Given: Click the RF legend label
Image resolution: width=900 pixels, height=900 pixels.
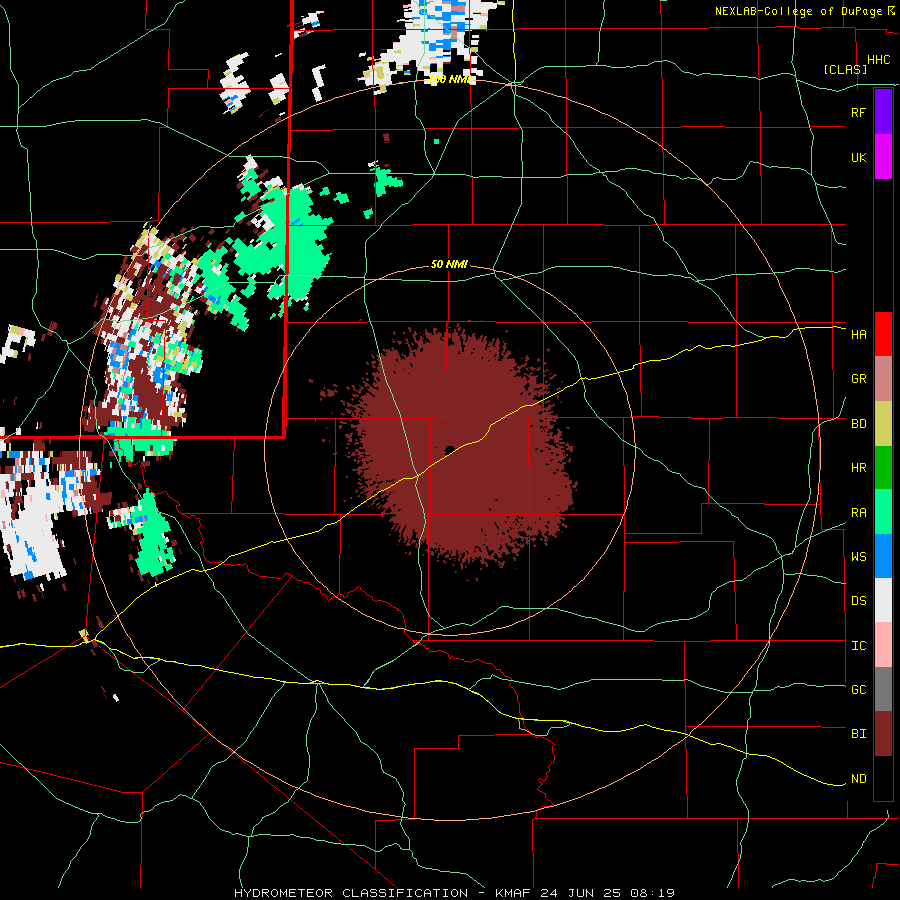Looking at the screenshot, I should pos(858,112).
